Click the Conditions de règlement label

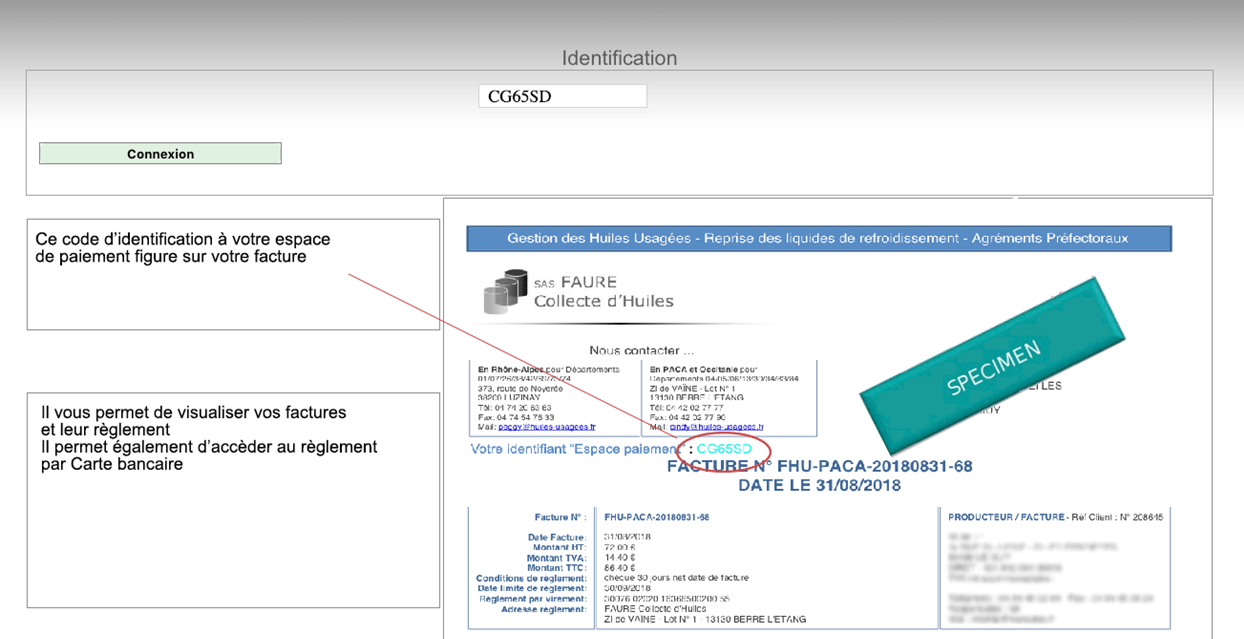[531, 577]
